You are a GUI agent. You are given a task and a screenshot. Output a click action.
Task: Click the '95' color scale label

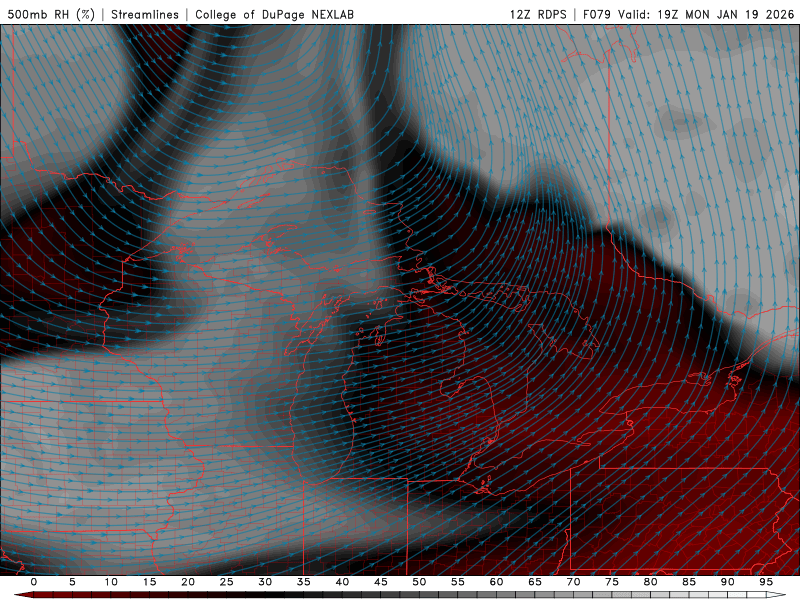pos(766,582)
